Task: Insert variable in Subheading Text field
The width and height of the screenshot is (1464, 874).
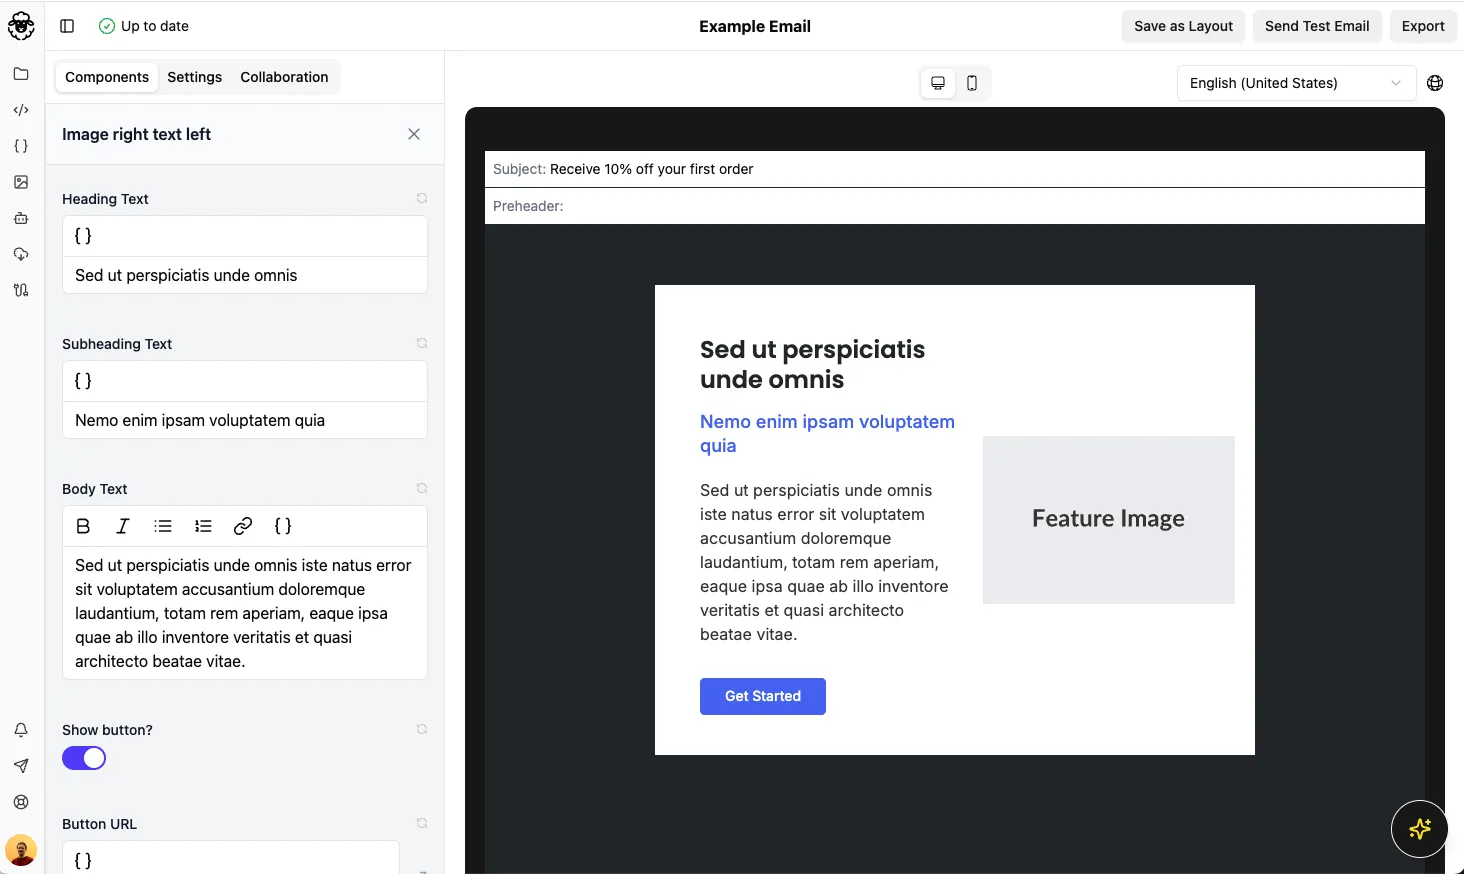Action: 83,381
